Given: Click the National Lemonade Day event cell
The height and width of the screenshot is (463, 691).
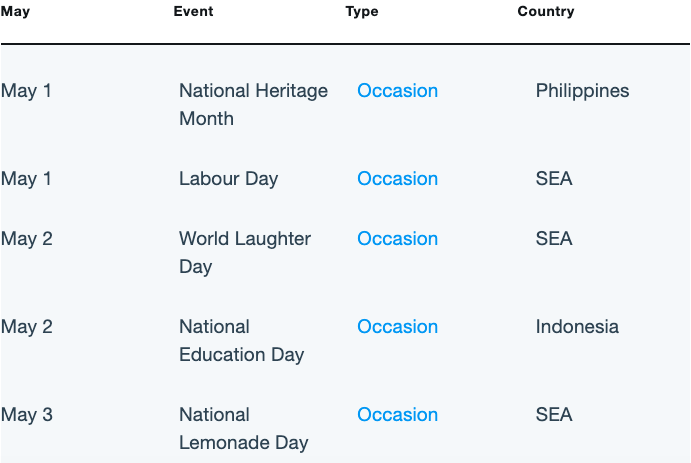Looking at the screenshot, I should click(243, 429).
